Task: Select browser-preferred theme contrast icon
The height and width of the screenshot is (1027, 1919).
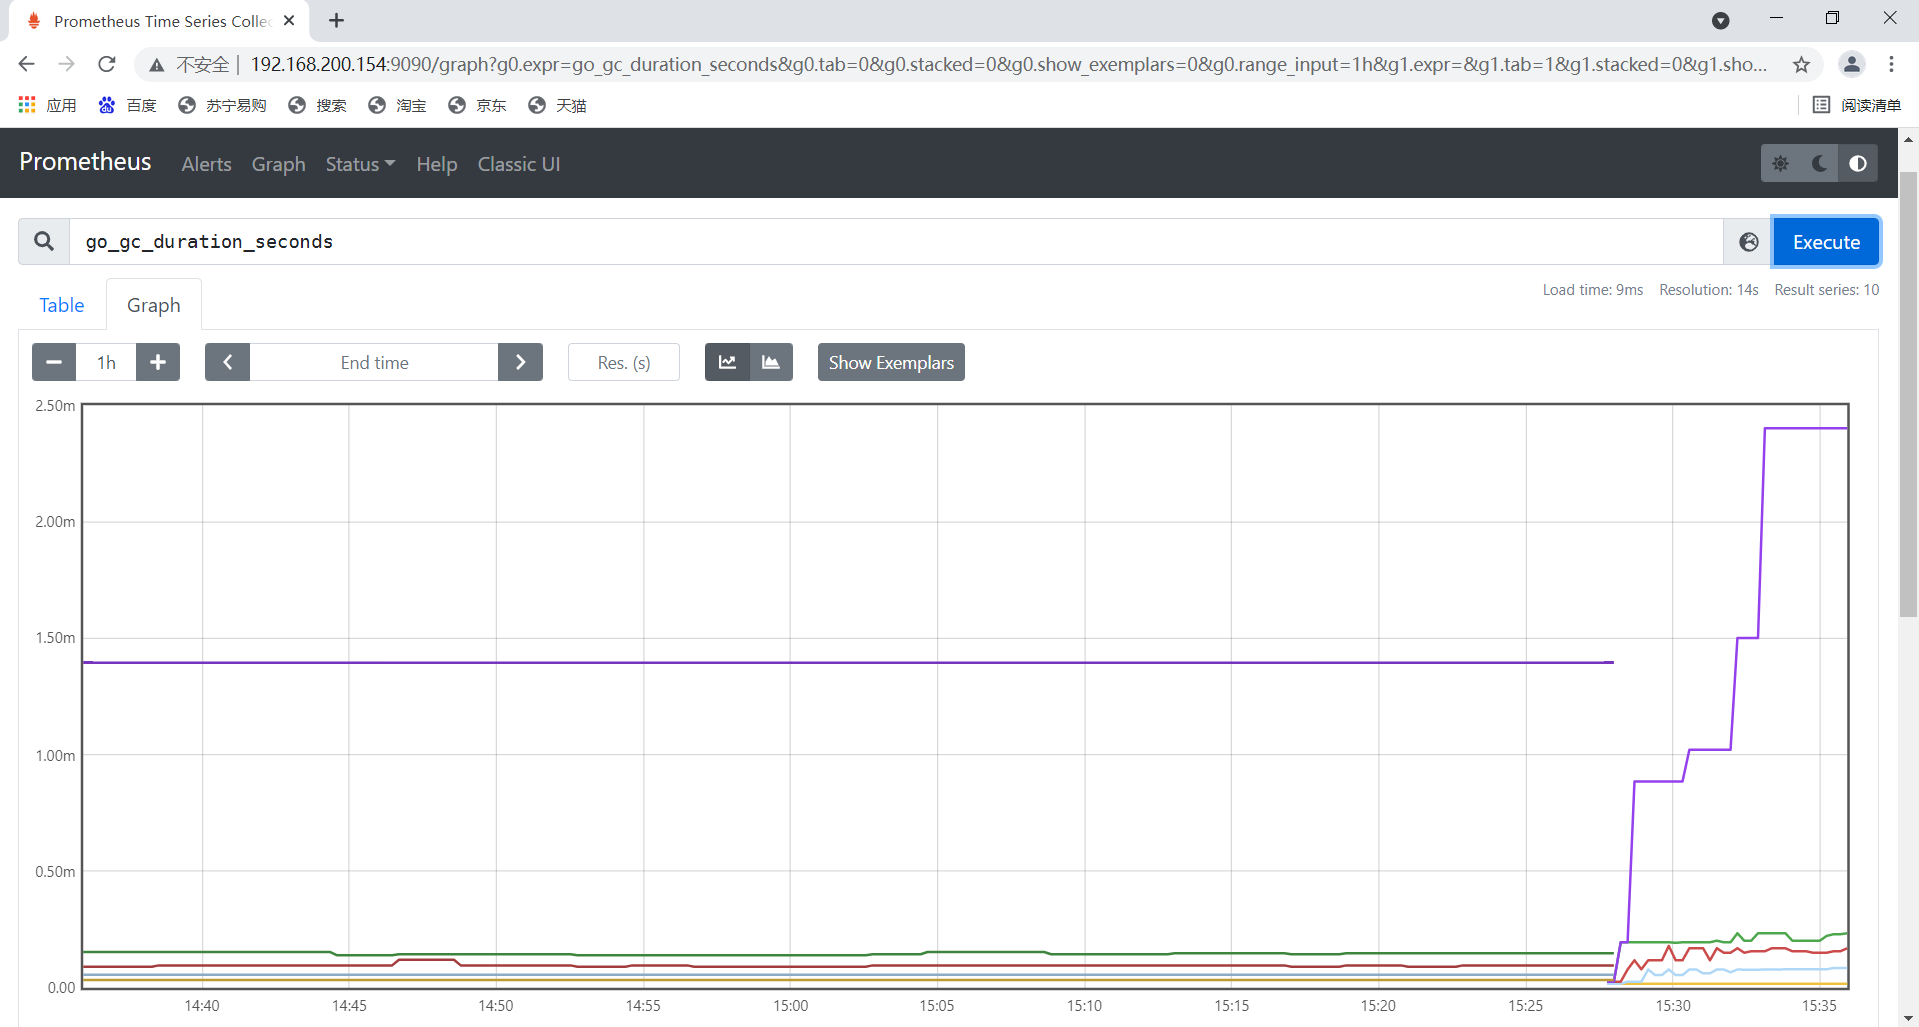Action: (x=1857, y=164)
